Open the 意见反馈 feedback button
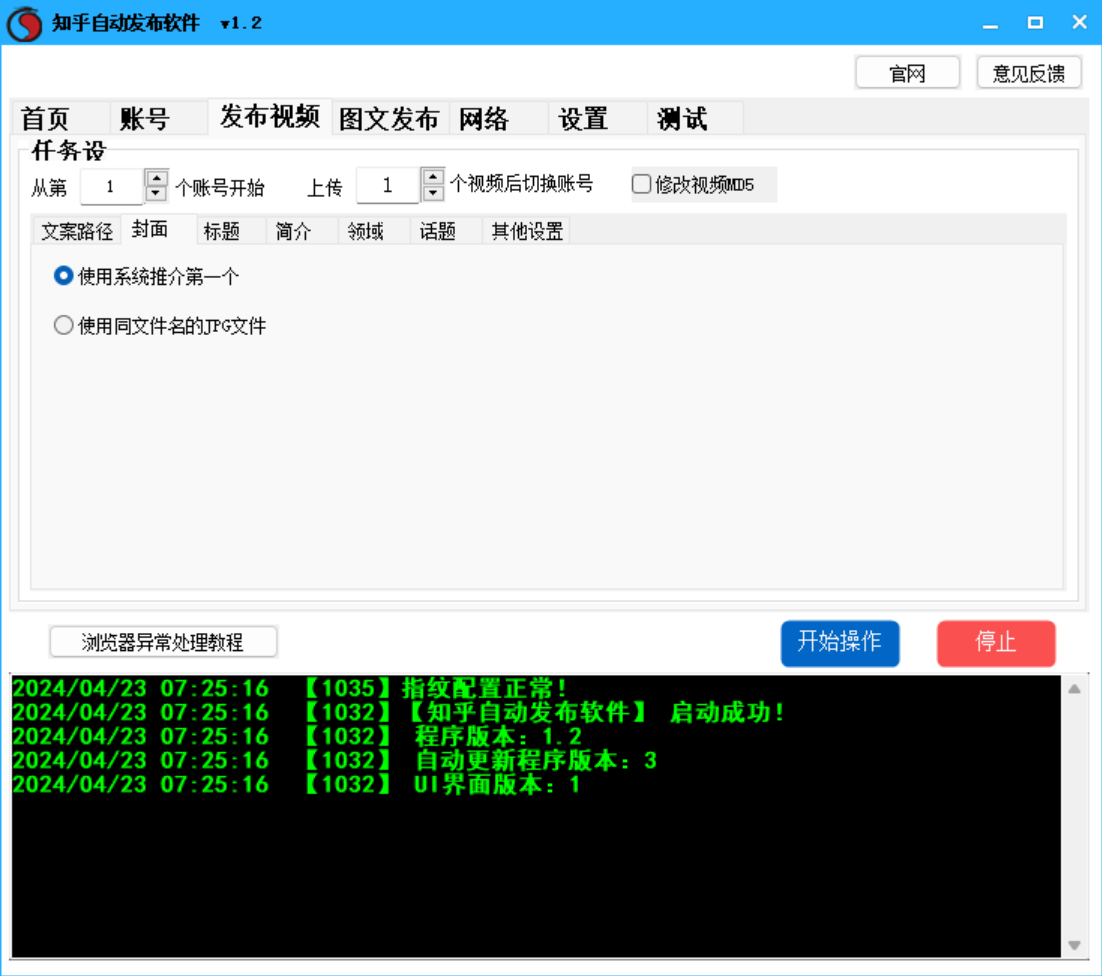1102x976 pixels. (1029, 73)
